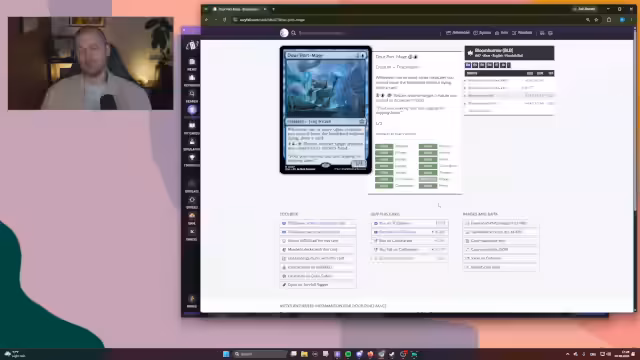
Task: Open the Advanced search link
Action: click(x=458, y=33)
